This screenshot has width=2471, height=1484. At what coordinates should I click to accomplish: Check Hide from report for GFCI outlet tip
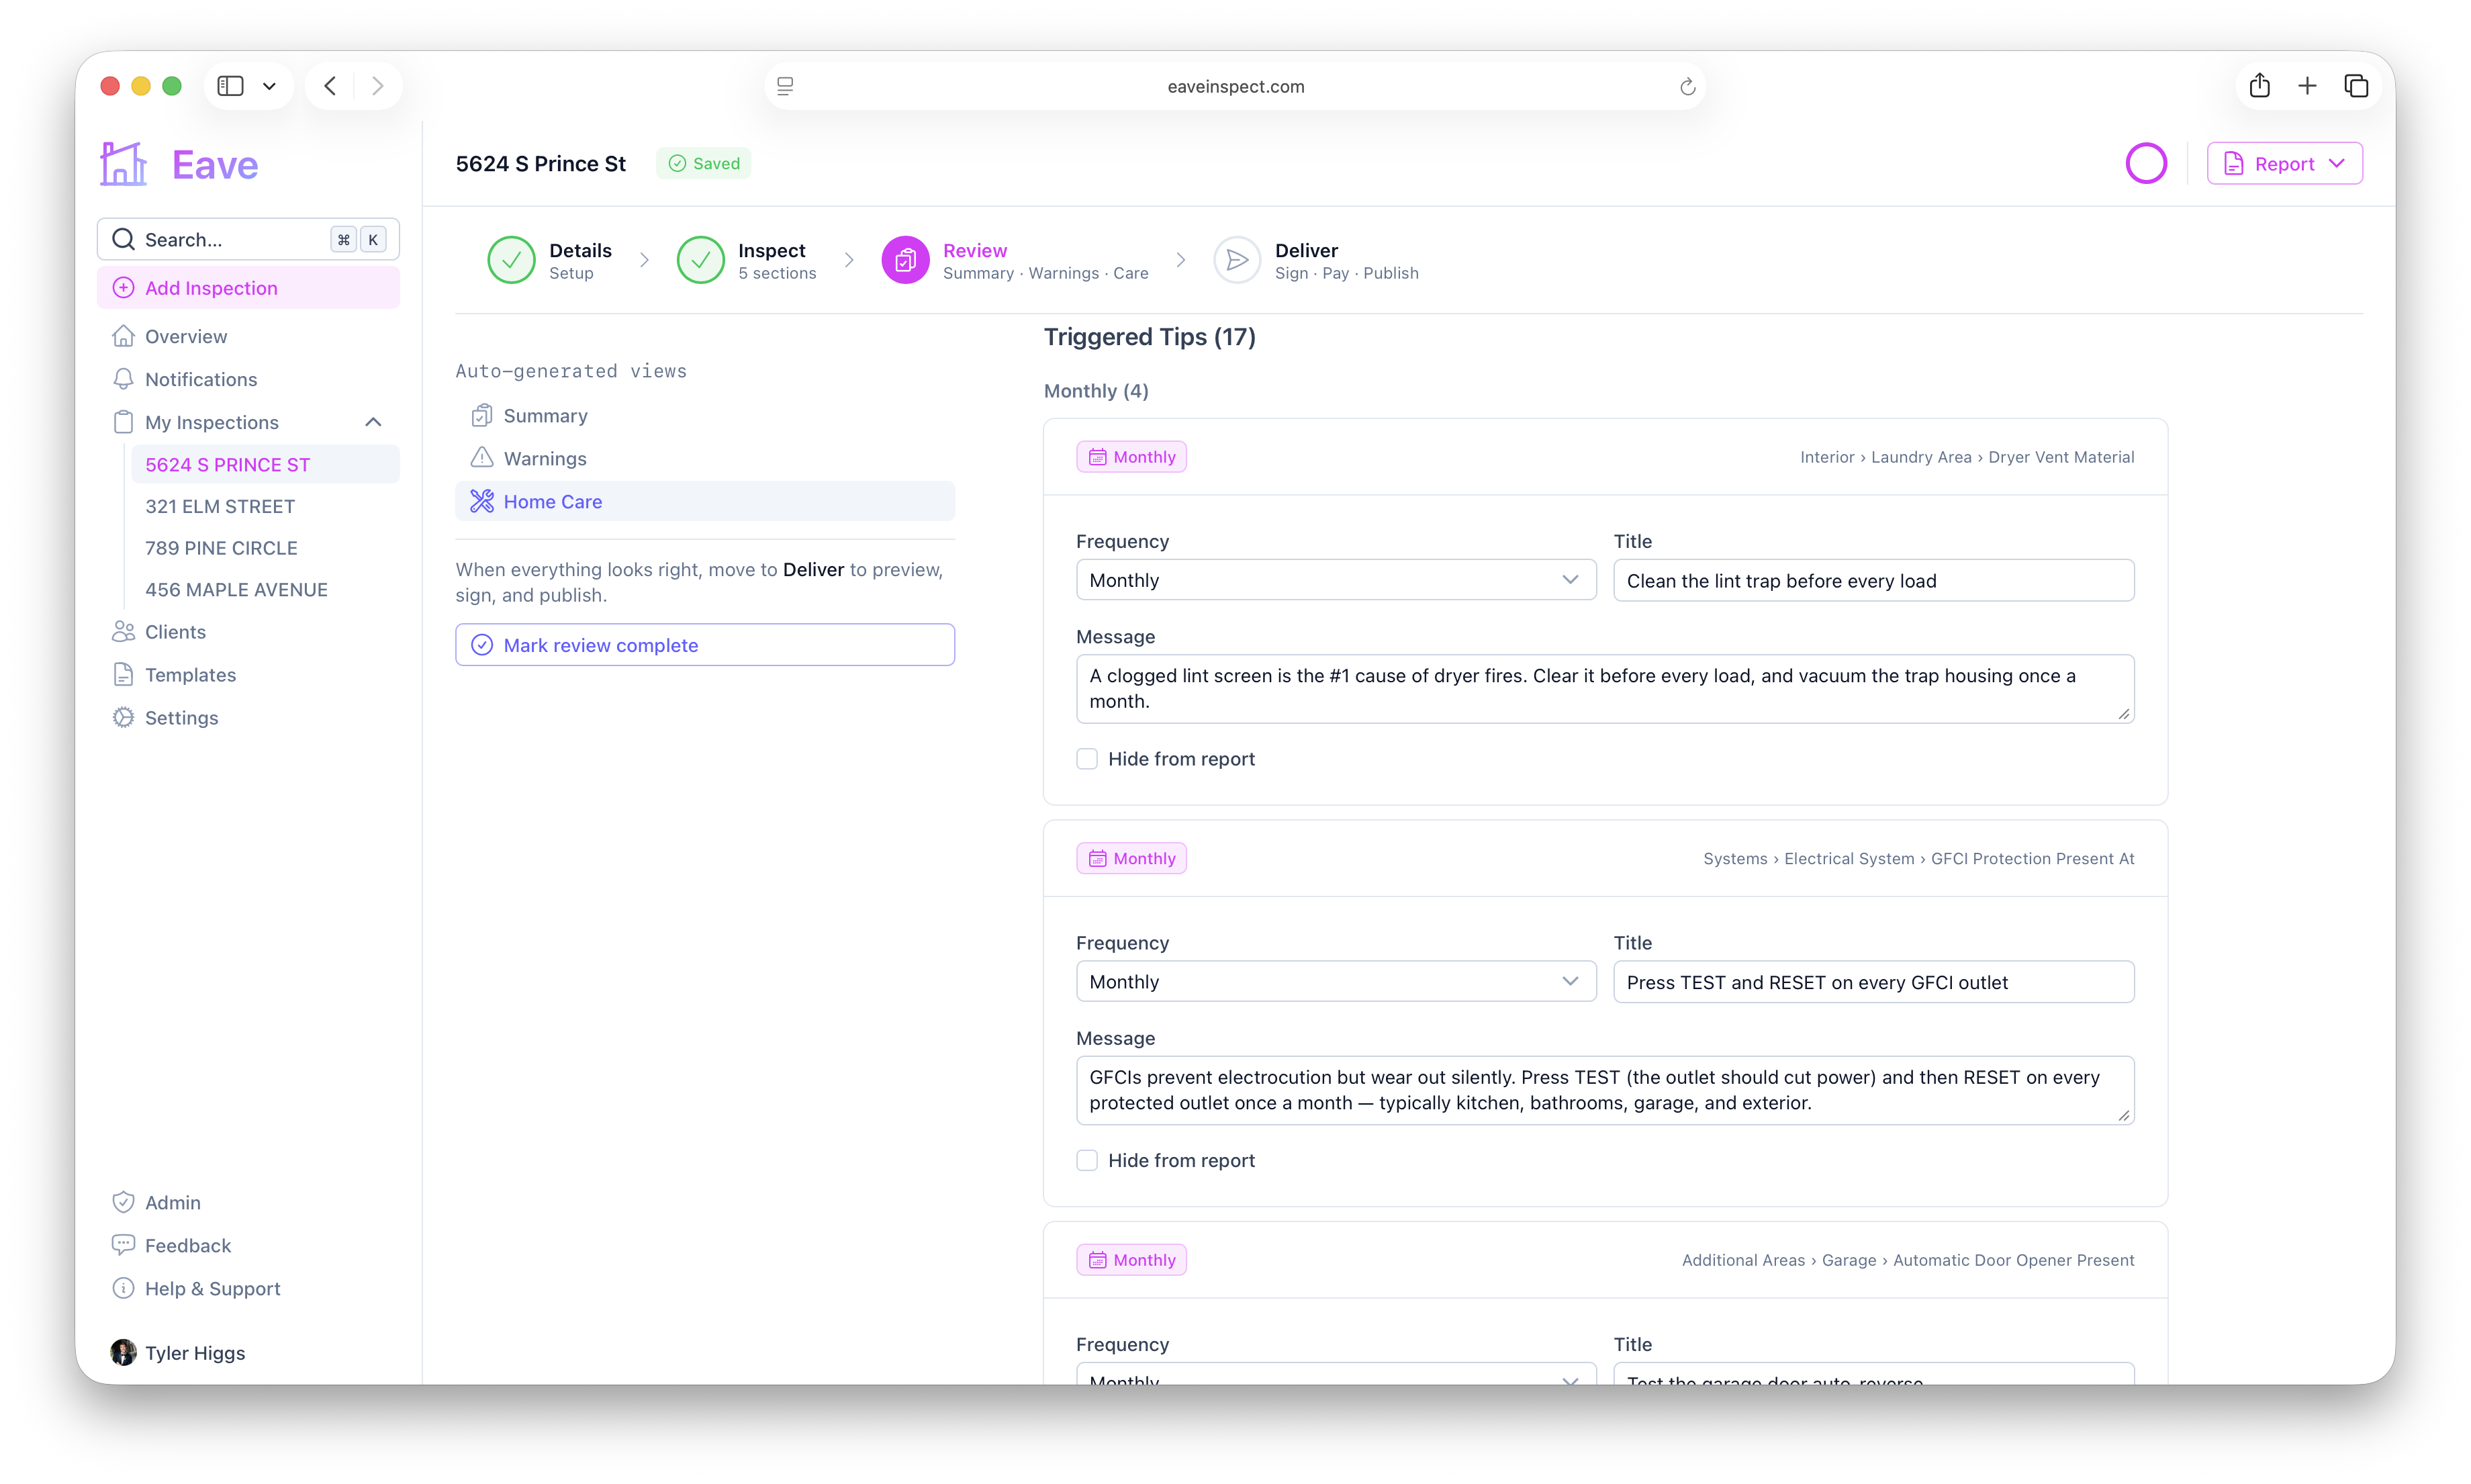tap(1087, 1160)
